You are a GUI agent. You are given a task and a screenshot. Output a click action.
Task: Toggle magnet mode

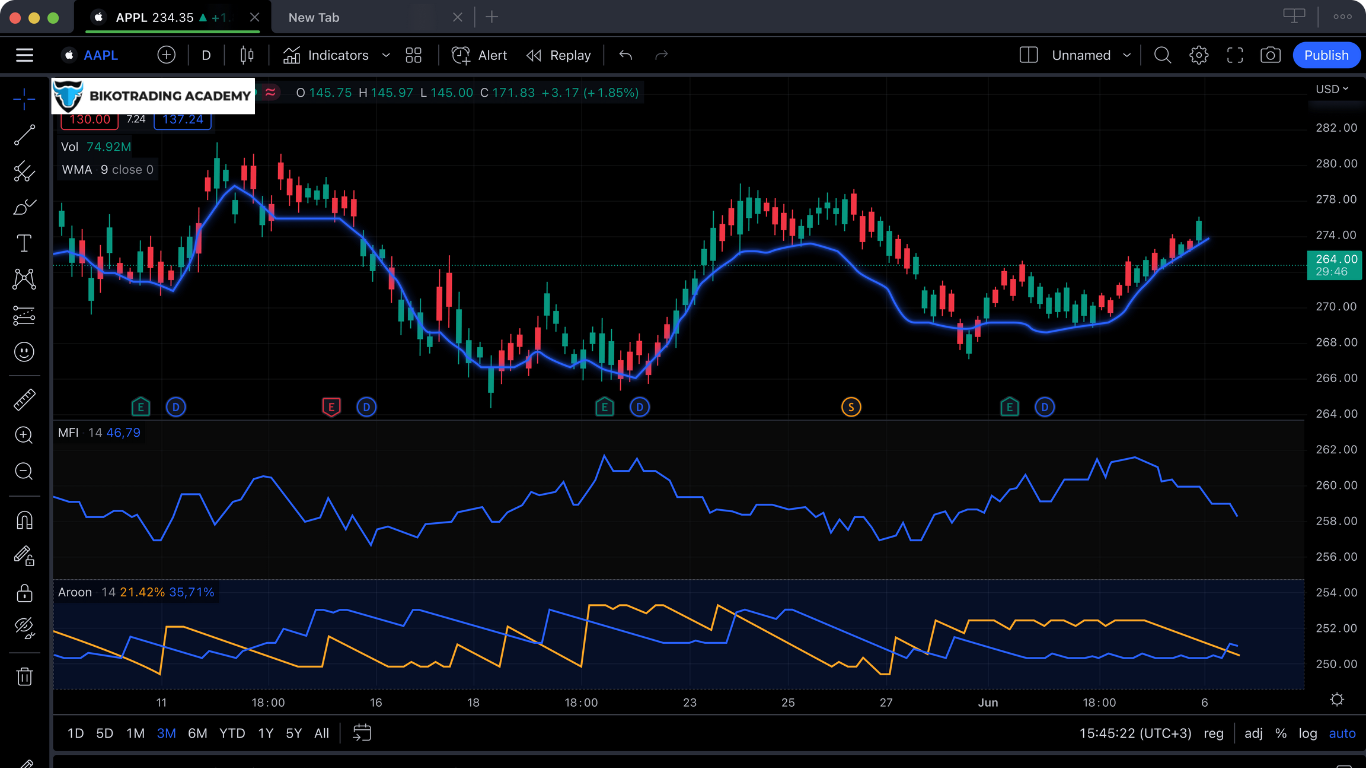24,520
